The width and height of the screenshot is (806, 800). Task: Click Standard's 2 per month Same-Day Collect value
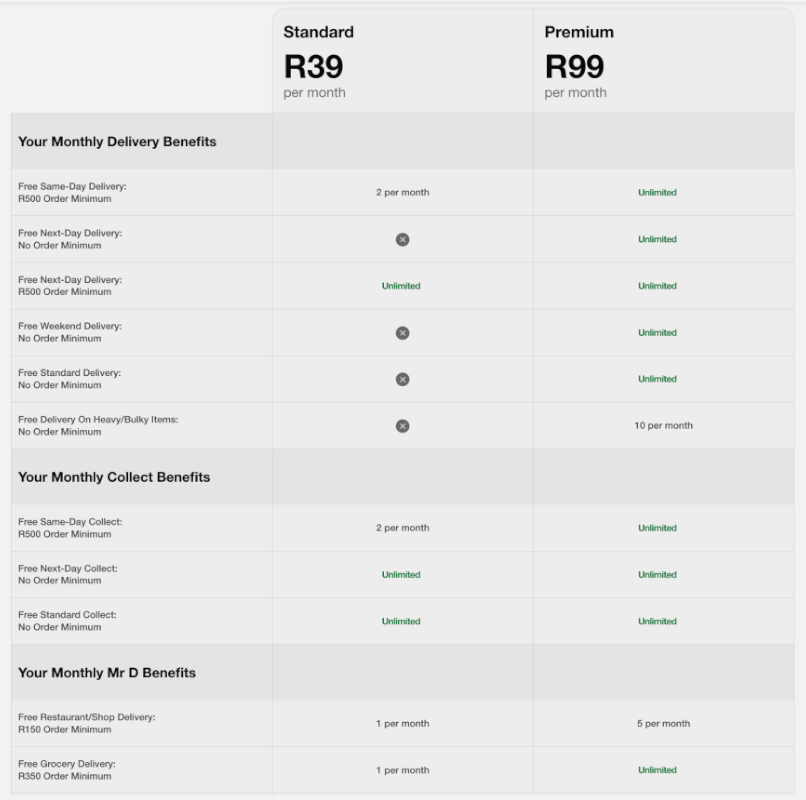(x=402, y=528)
